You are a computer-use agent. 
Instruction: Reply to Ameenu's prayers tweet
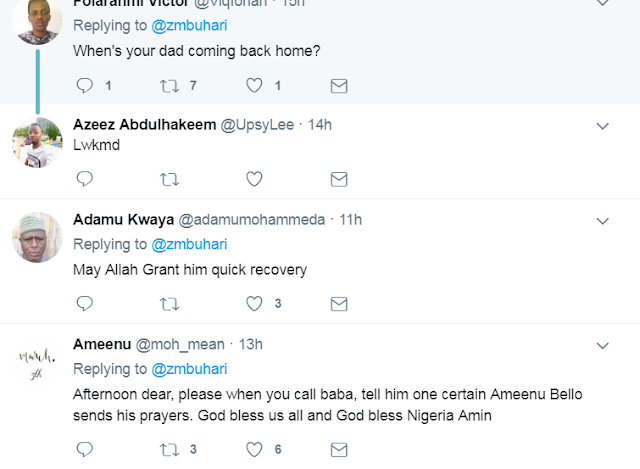pyautogui.click(x=84, y=449)
